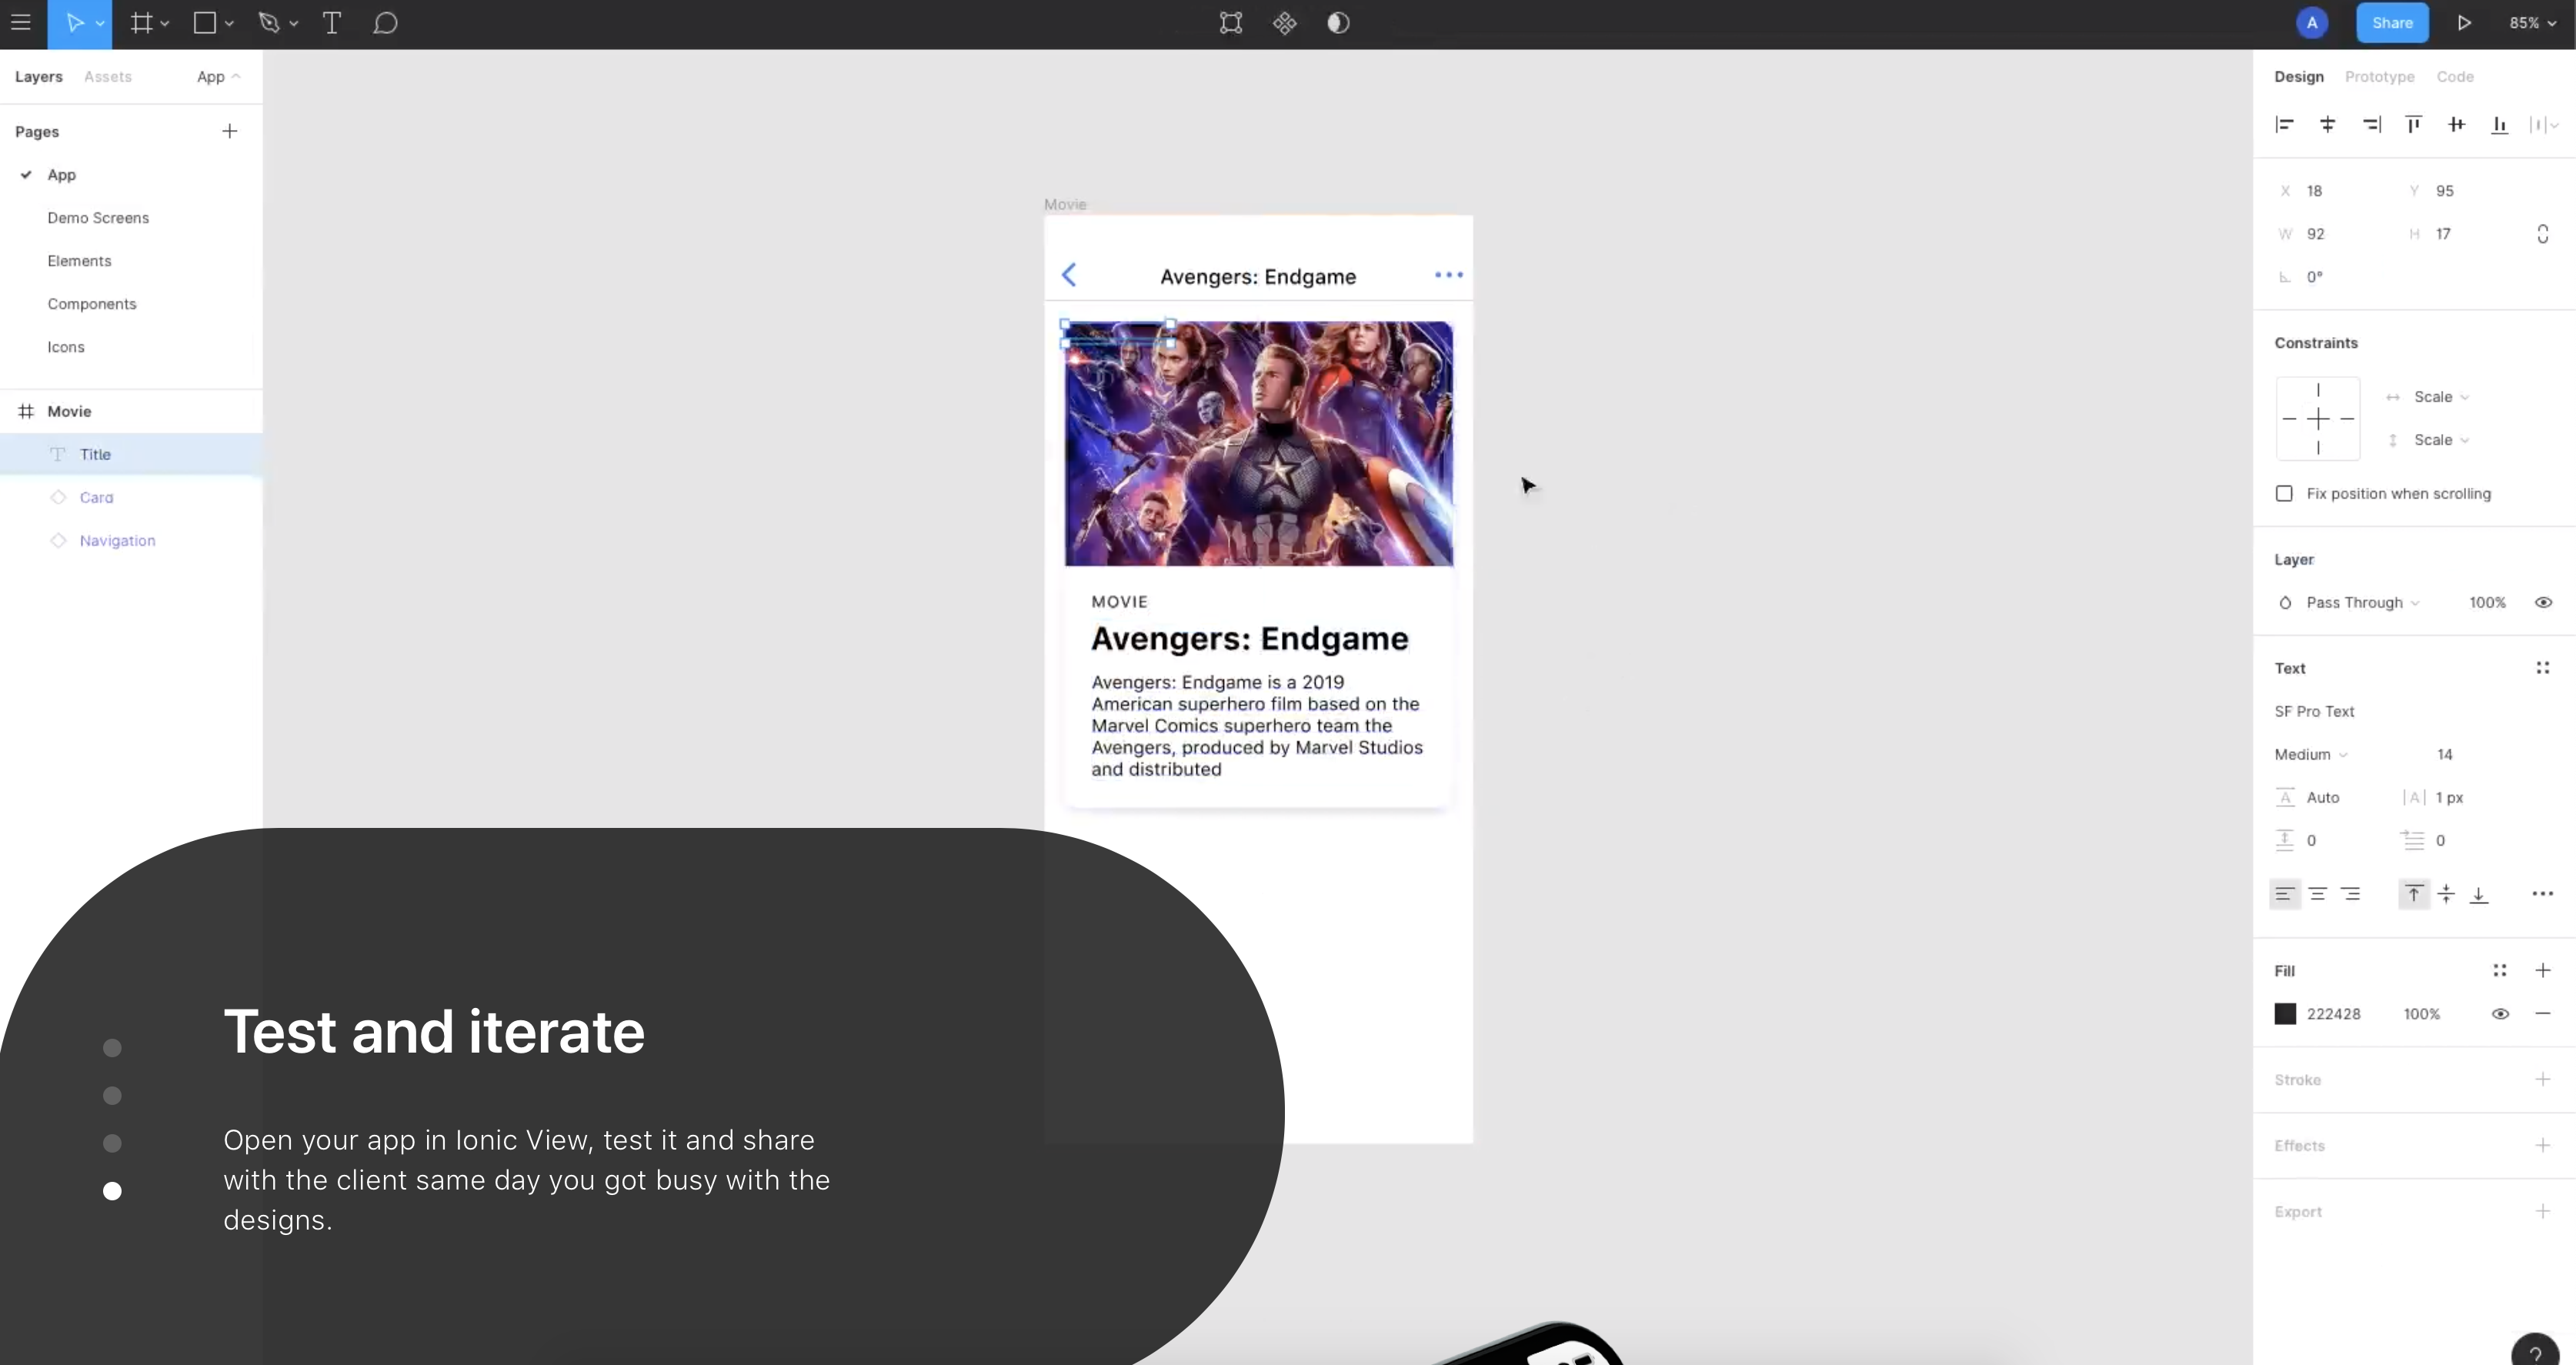Select the Text tool in toolbar
The image size is (2576, 1365).
[x=332, y=23]
